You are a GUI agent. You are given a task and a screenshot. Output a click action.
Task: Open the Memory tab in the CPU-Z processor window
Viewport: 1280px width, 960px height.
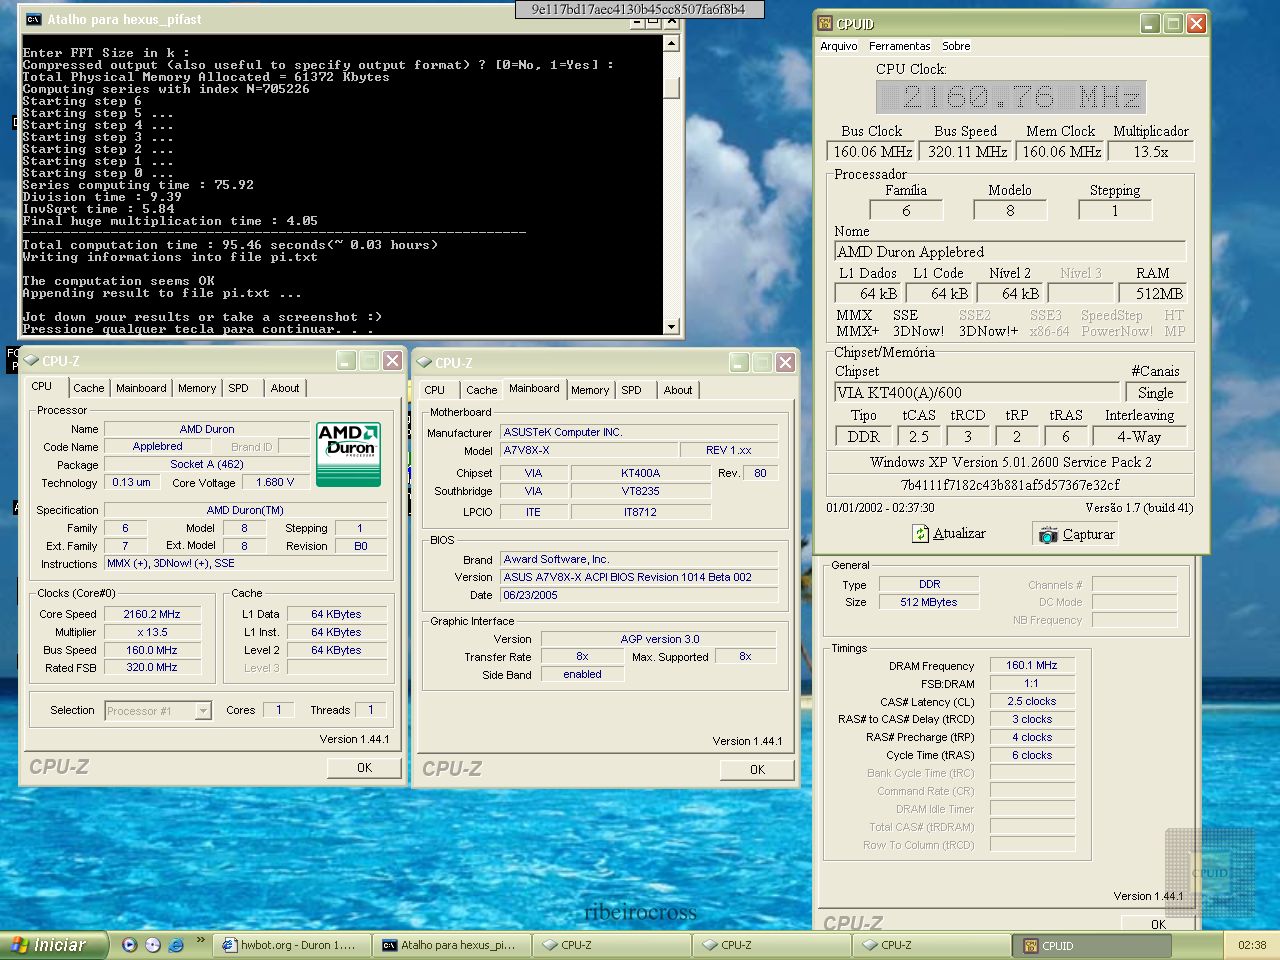197,388
